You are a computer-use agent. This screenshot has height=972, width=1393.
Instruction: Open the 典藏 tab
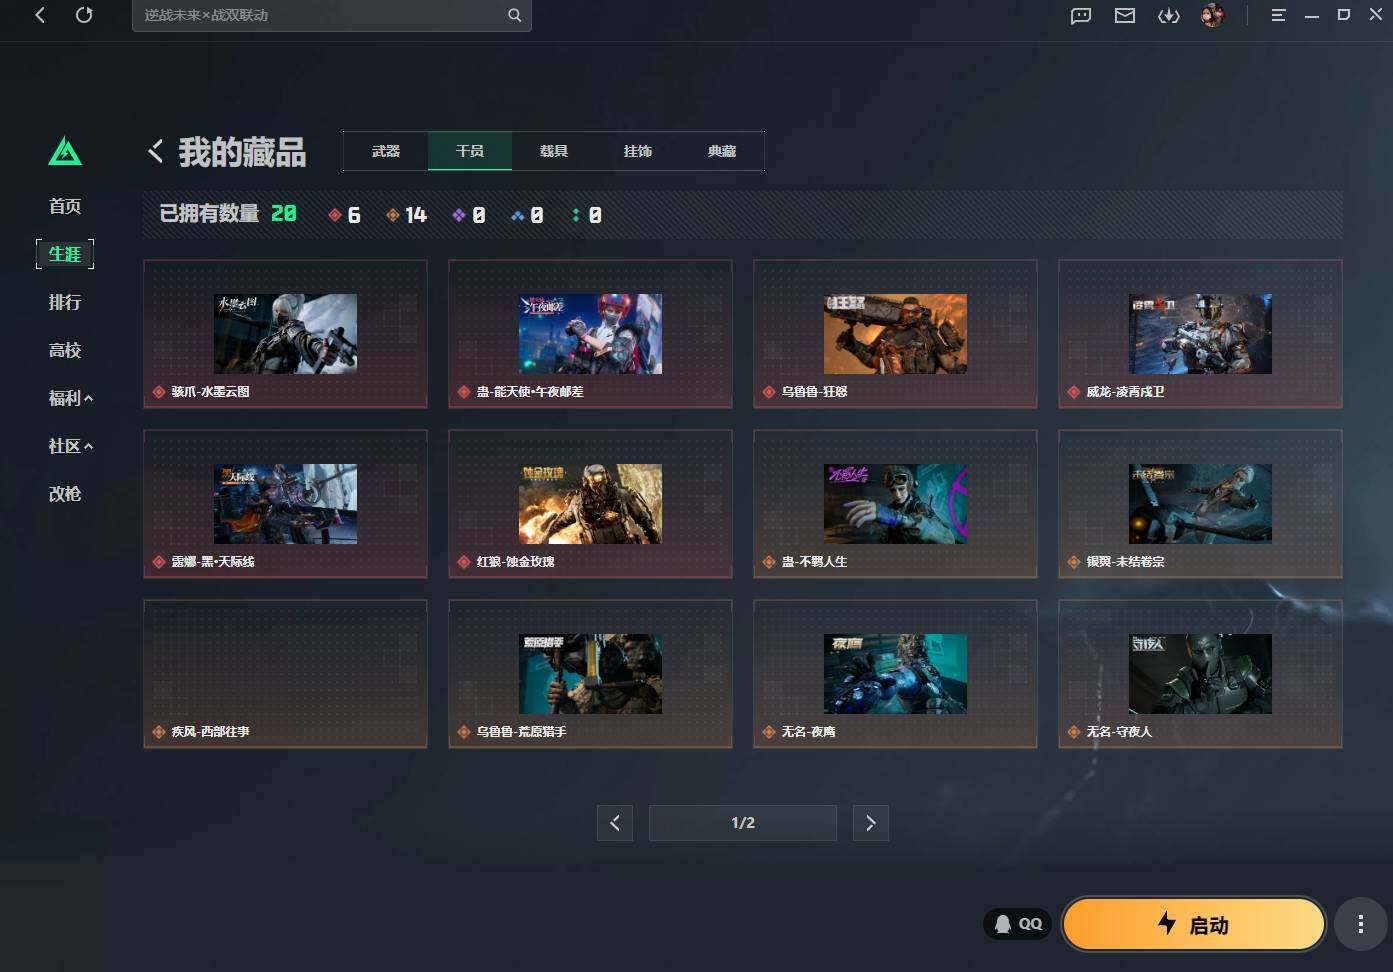coord(722,151)
